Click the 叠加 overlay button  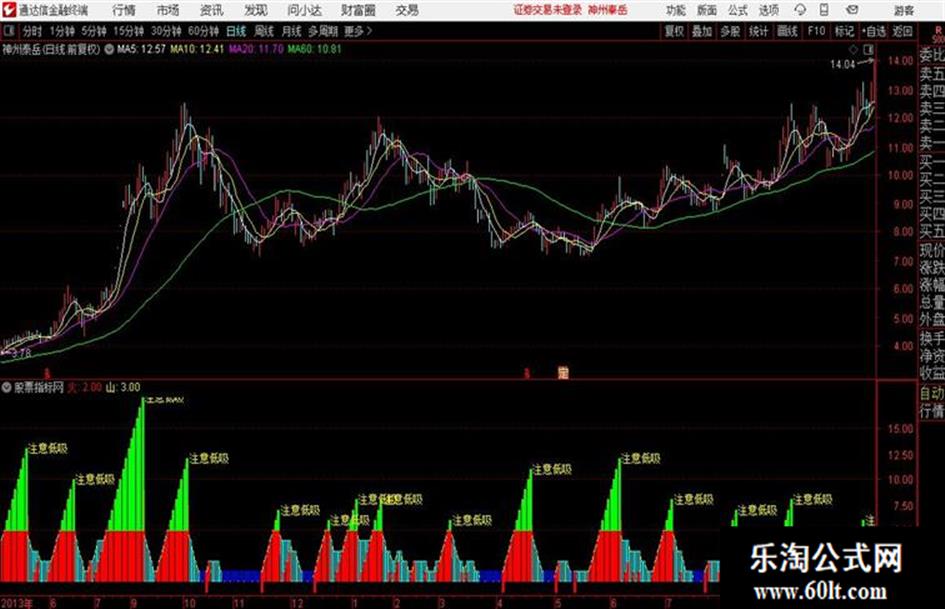coord(702,31)
